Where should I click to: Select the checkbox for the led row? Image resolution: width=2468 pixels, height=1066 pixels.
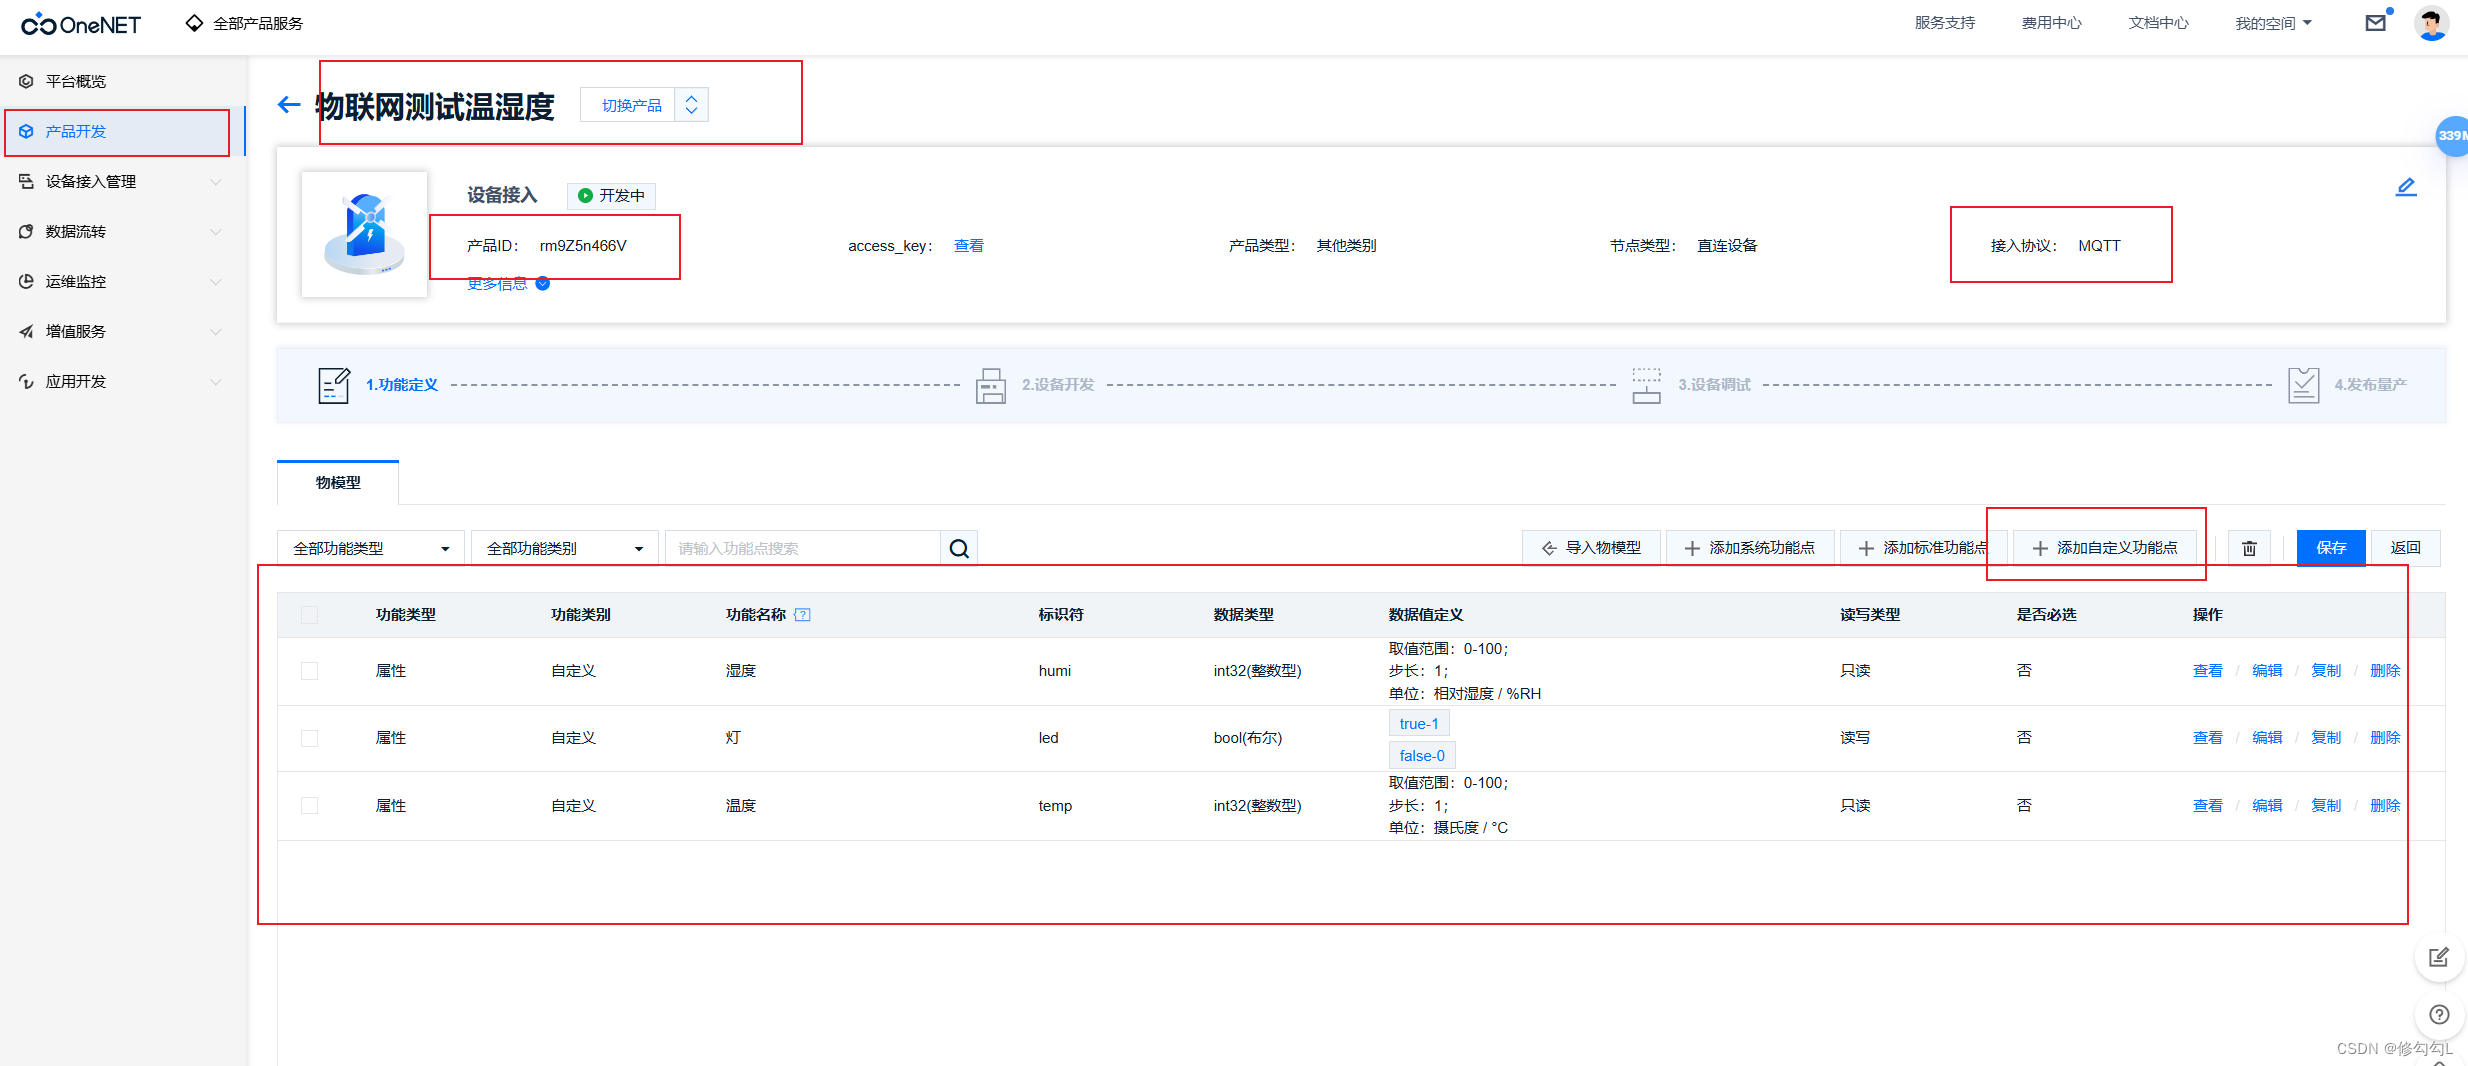pyautogui.click(x=310, y=738)
